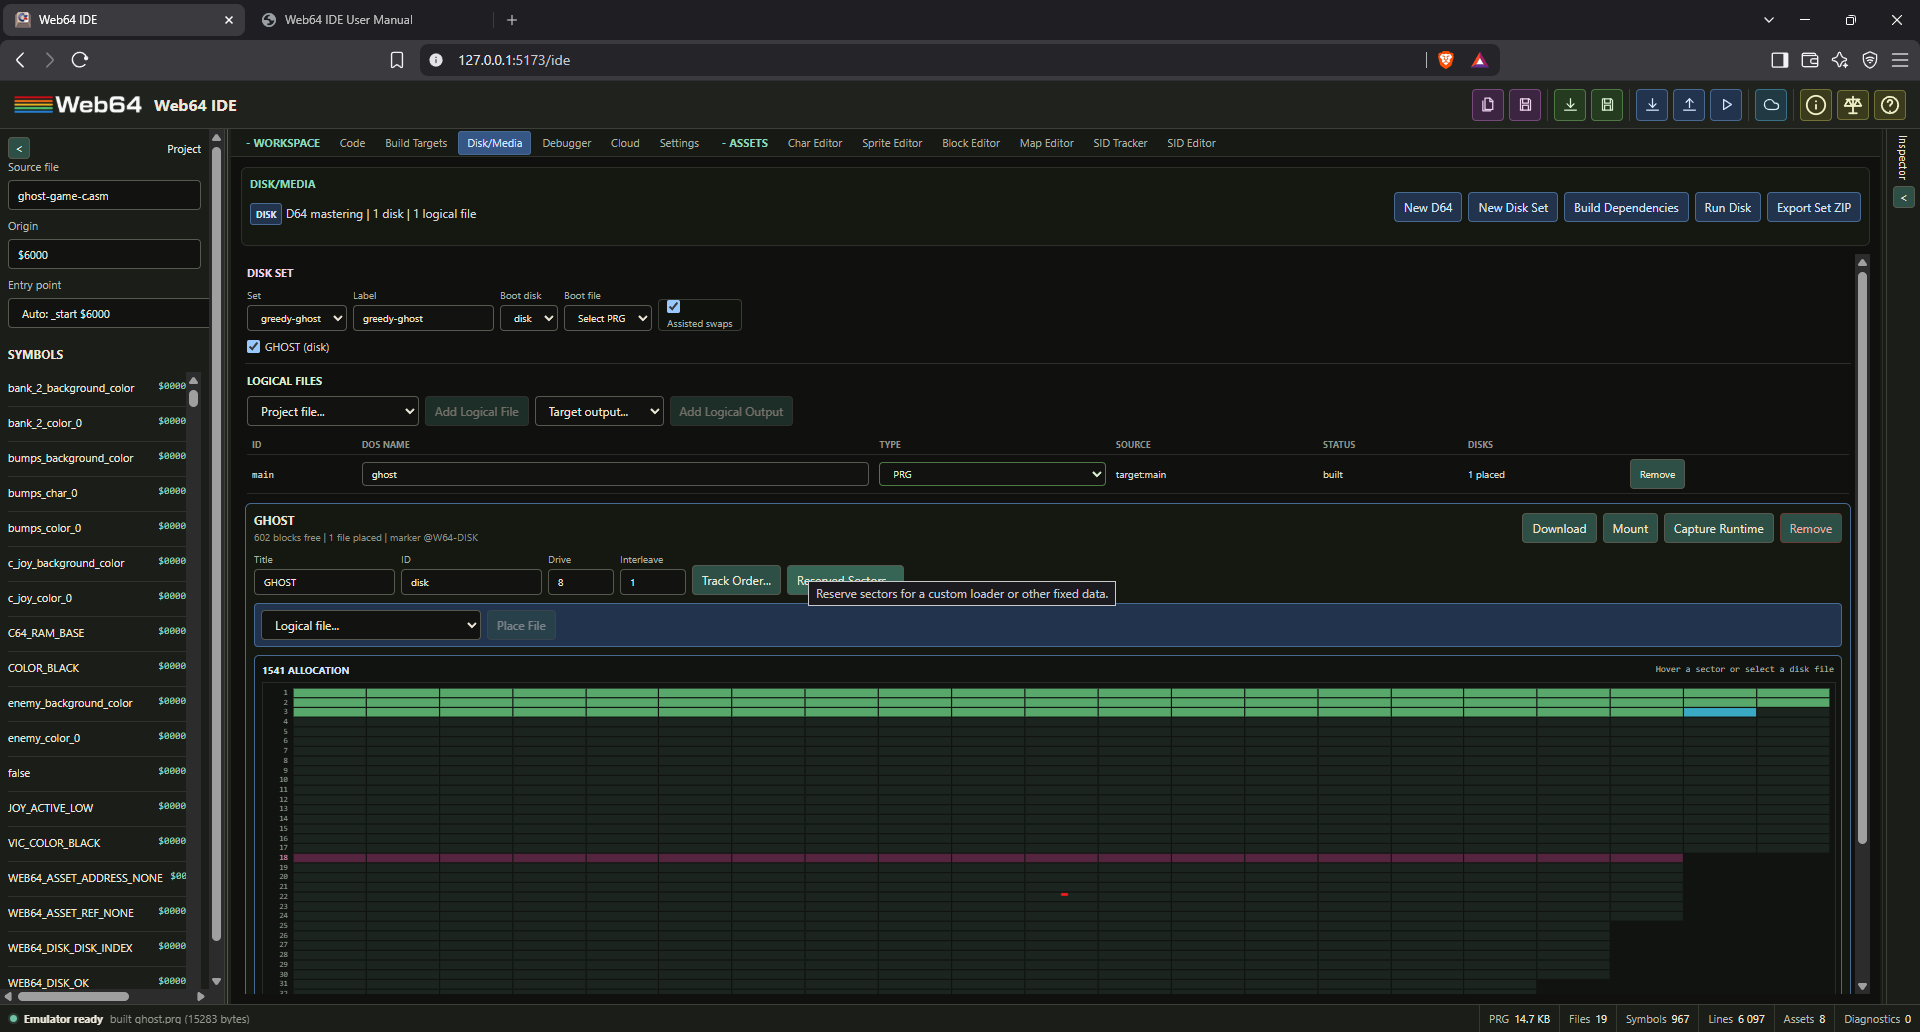Open the Sprite Editor tab
The height and width of the screenshot is (1032, 1920).
(892, 143)
